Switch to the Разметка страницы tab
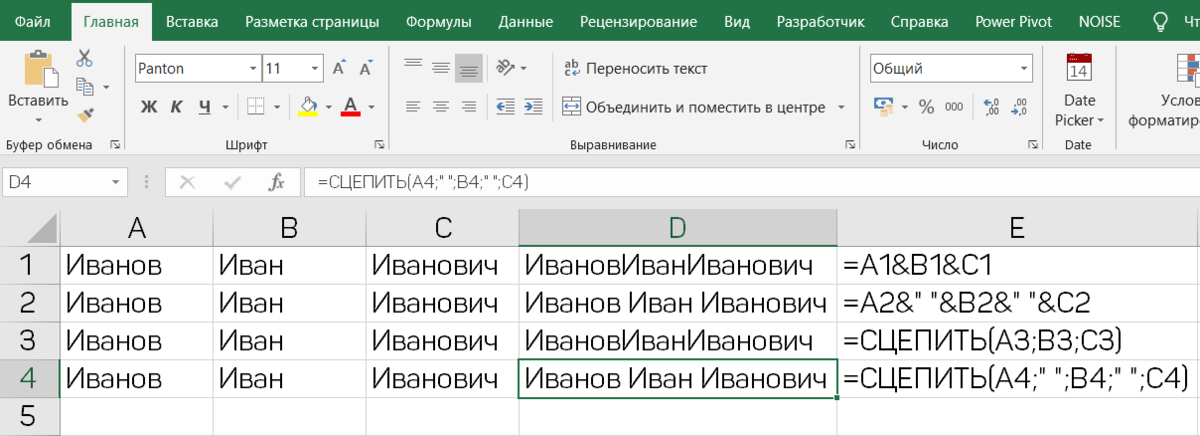 pos(311,21)
